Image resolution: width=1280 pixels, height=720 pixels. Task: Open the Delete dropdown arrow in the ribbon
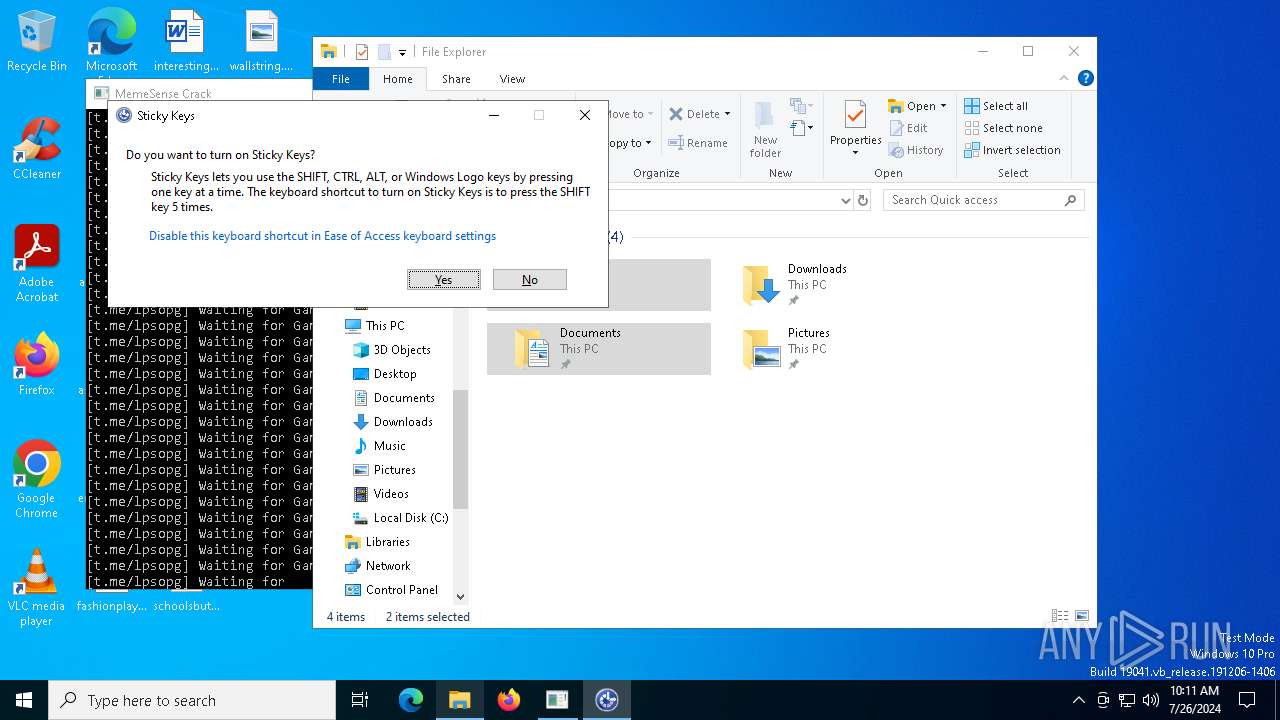pos(727,114)
